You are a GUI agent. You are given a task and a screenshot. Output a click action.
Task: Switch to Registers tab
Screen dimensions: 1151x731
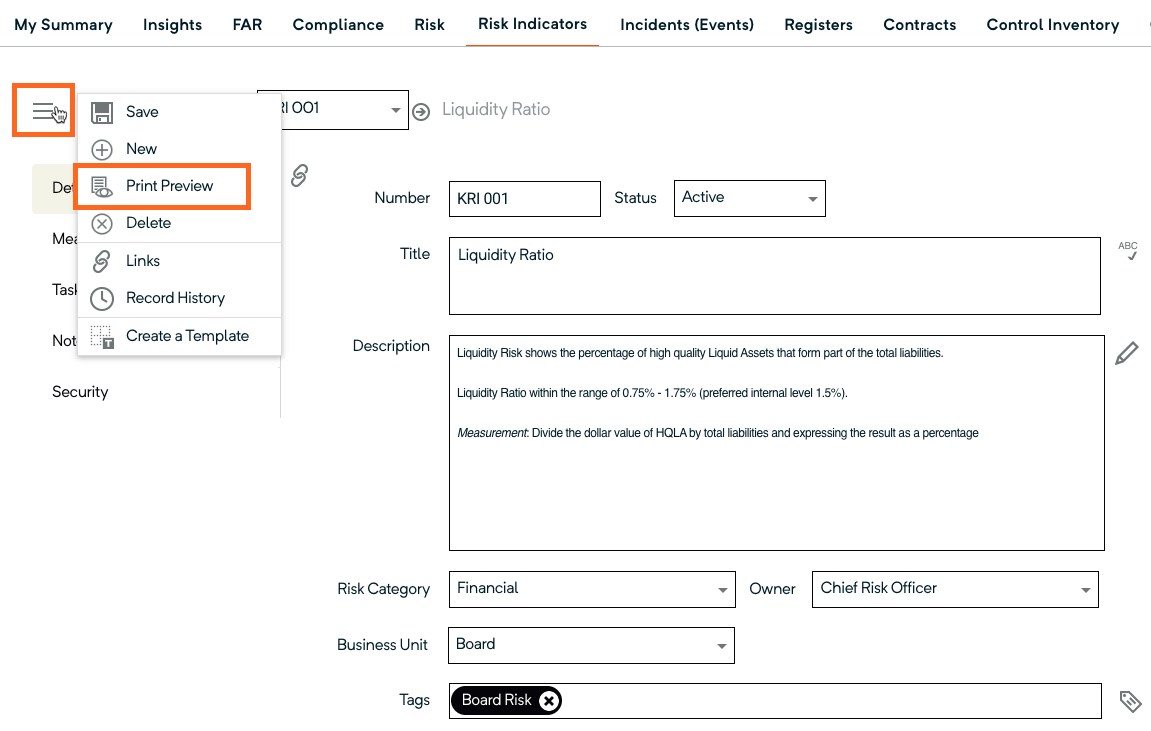point(818,25)
